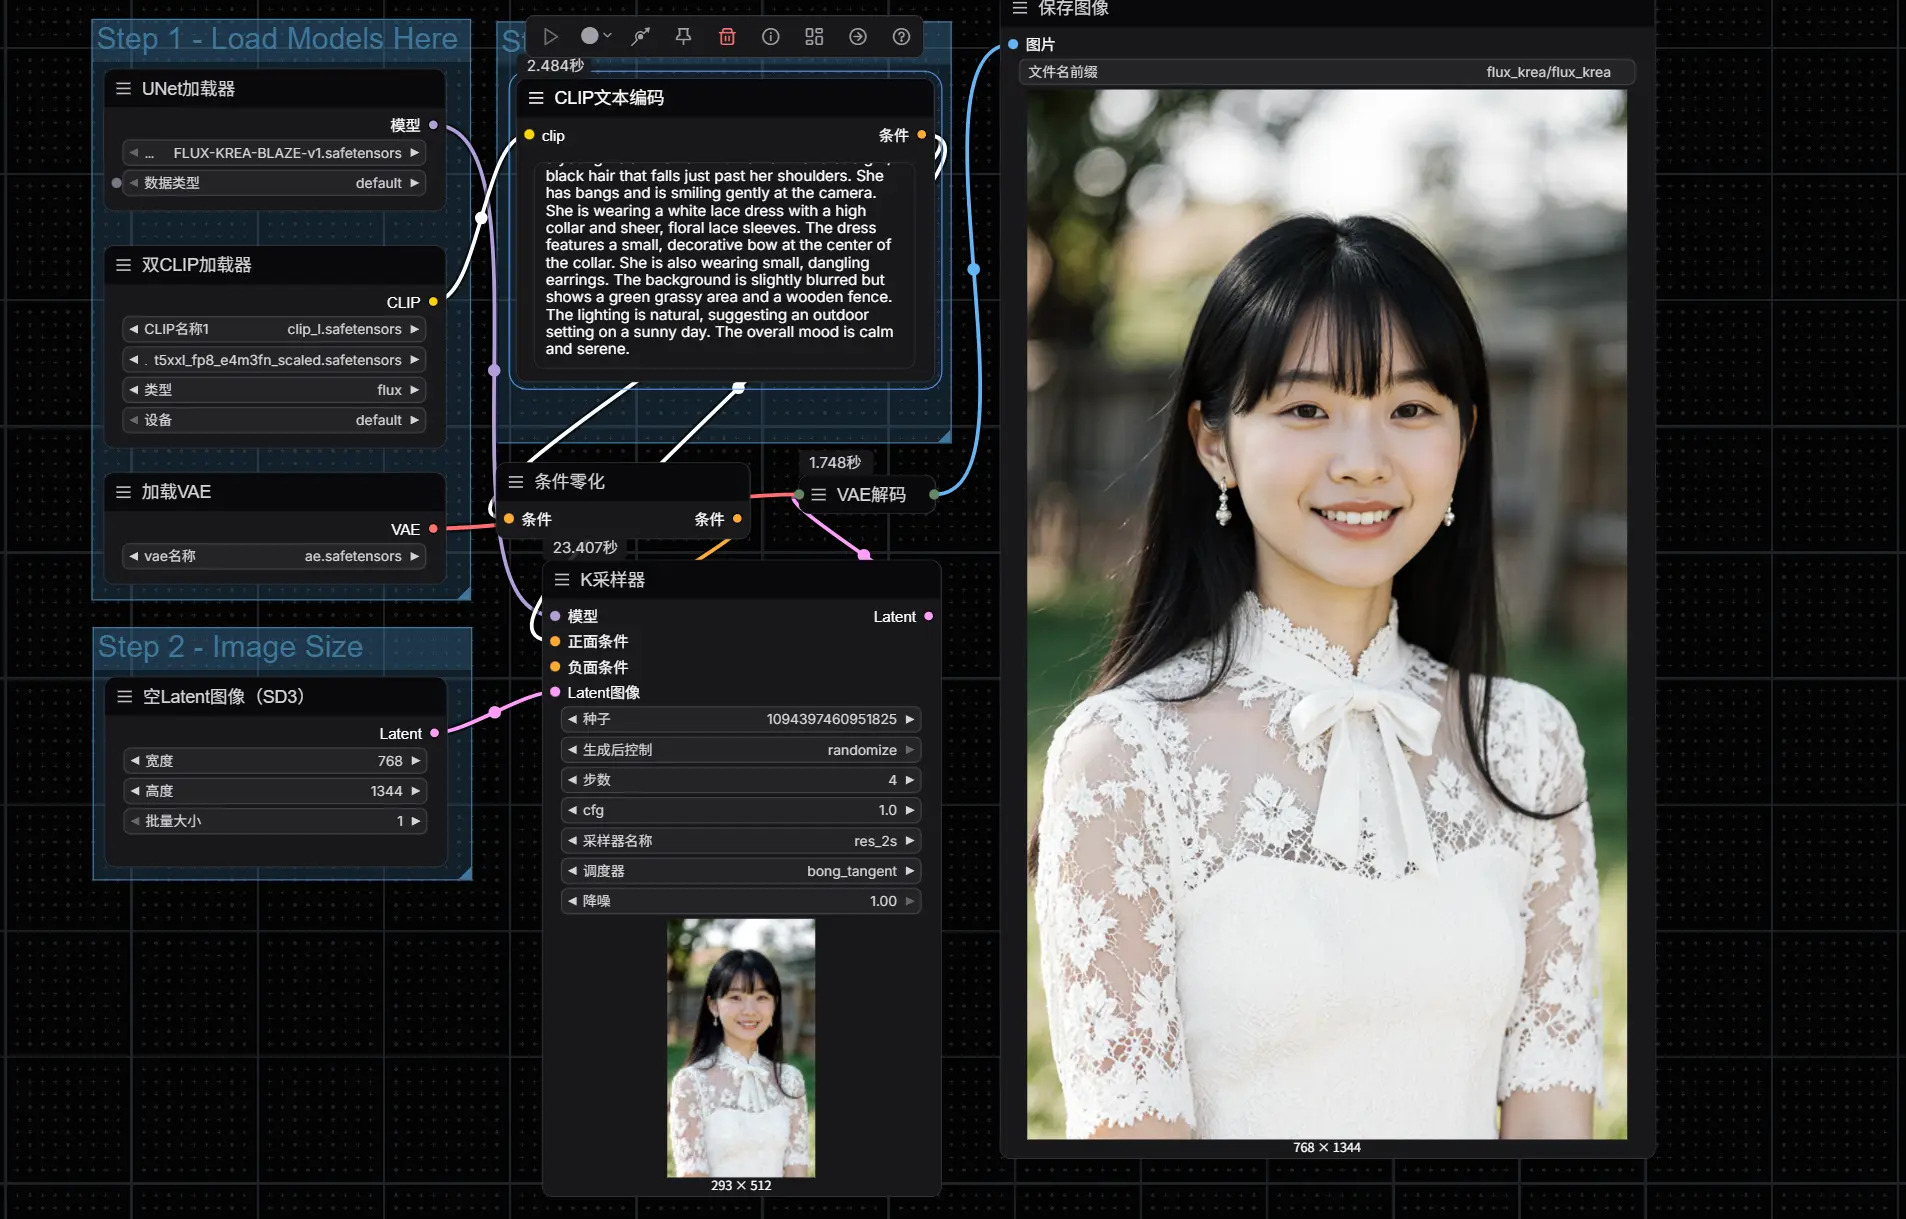Pin the selected CLIP text encode node
The width and height of the screenshot is (1906, 1219).
684,37
